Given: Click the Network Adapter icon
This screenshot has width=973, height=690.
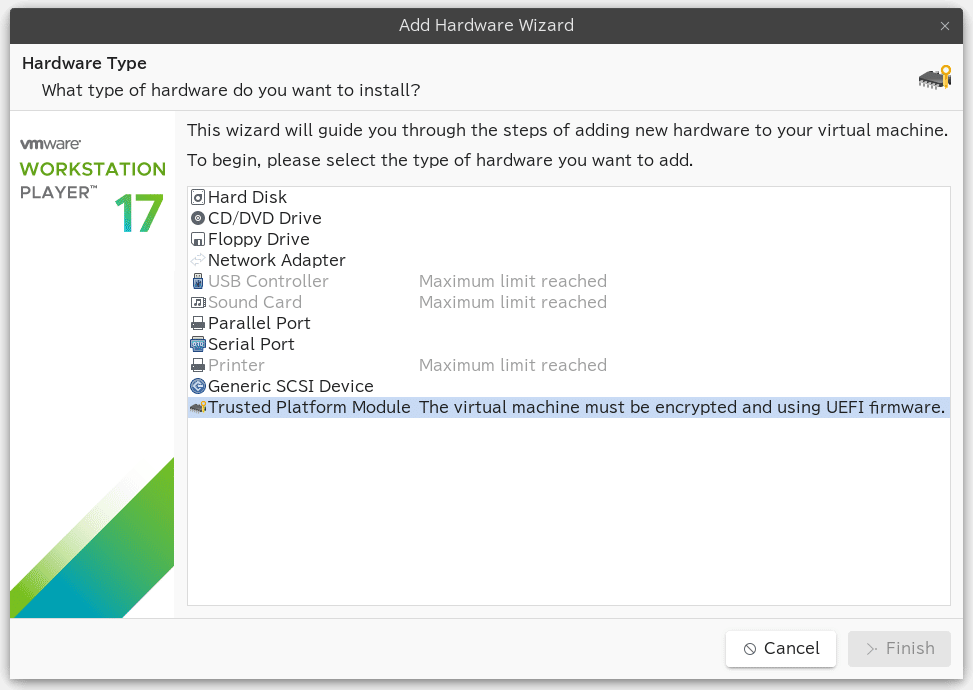Looking at the screenshot, I should (199, 260).
